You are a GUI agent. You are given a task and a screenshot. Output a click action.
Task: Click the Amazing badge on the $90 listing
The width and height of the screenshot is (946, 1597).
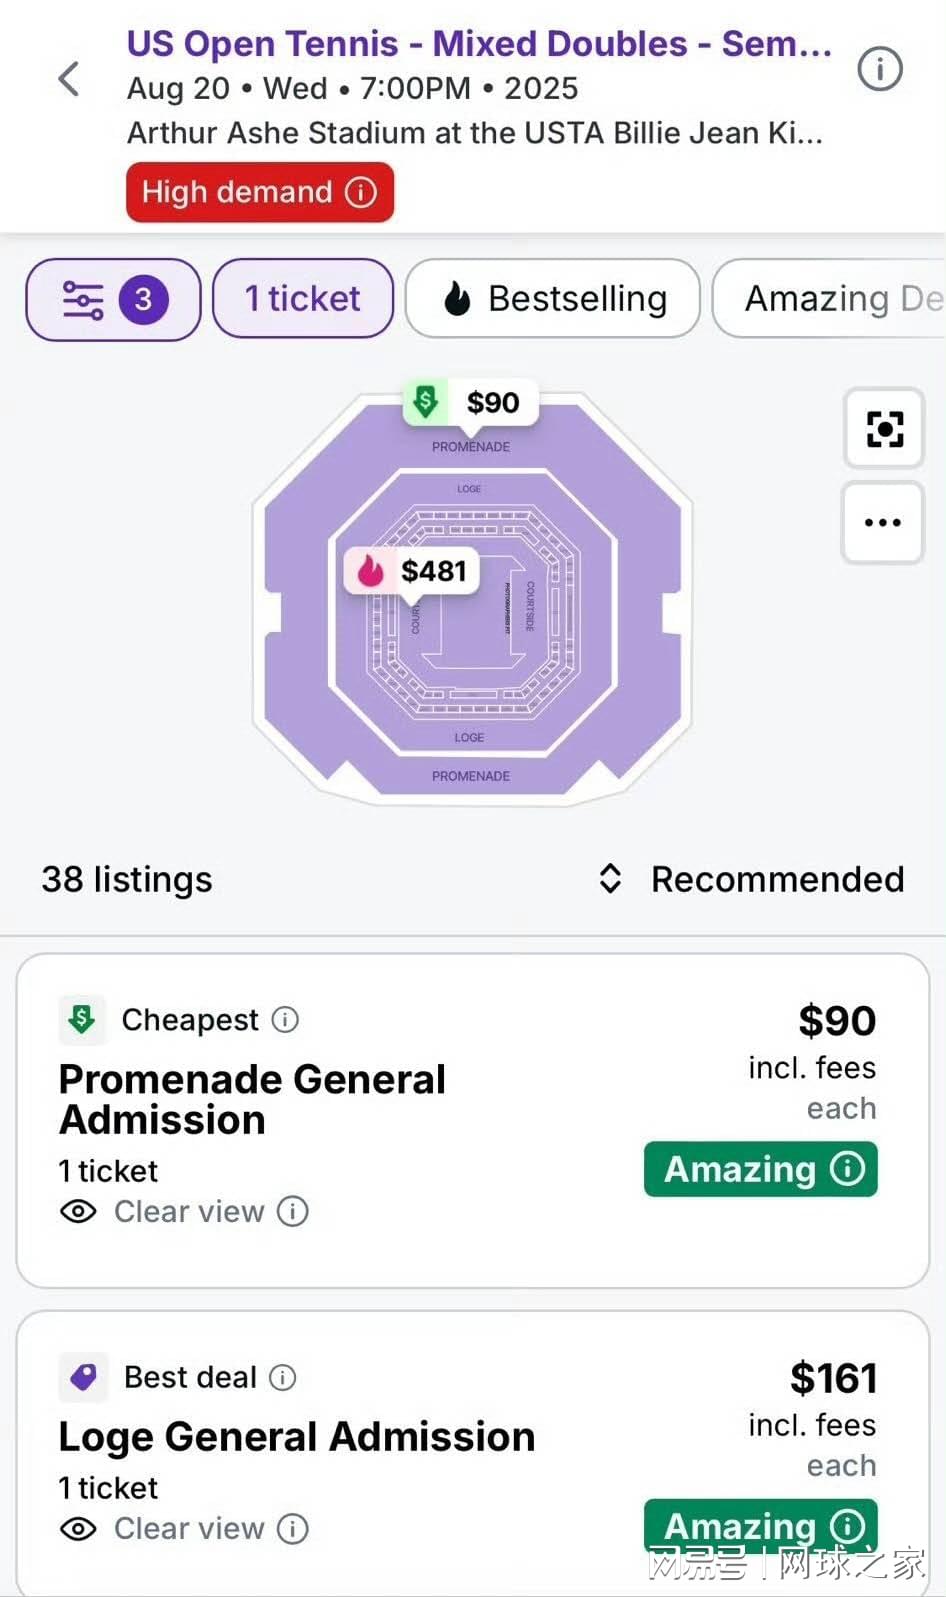click(760, 1169)
